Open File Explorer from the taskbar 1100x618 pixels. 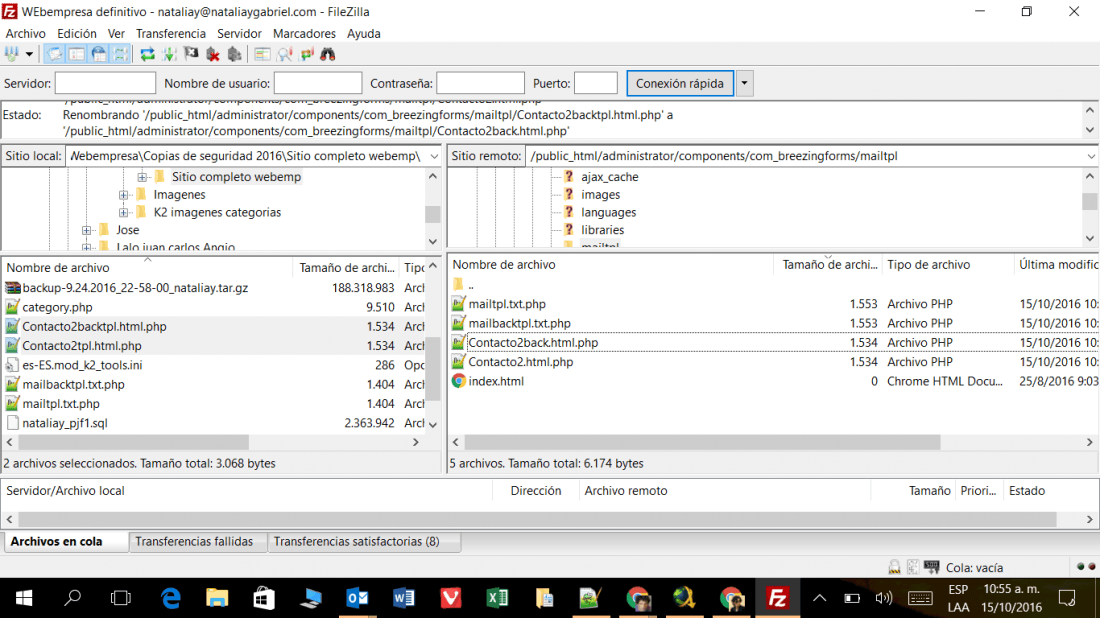(217, 598)
